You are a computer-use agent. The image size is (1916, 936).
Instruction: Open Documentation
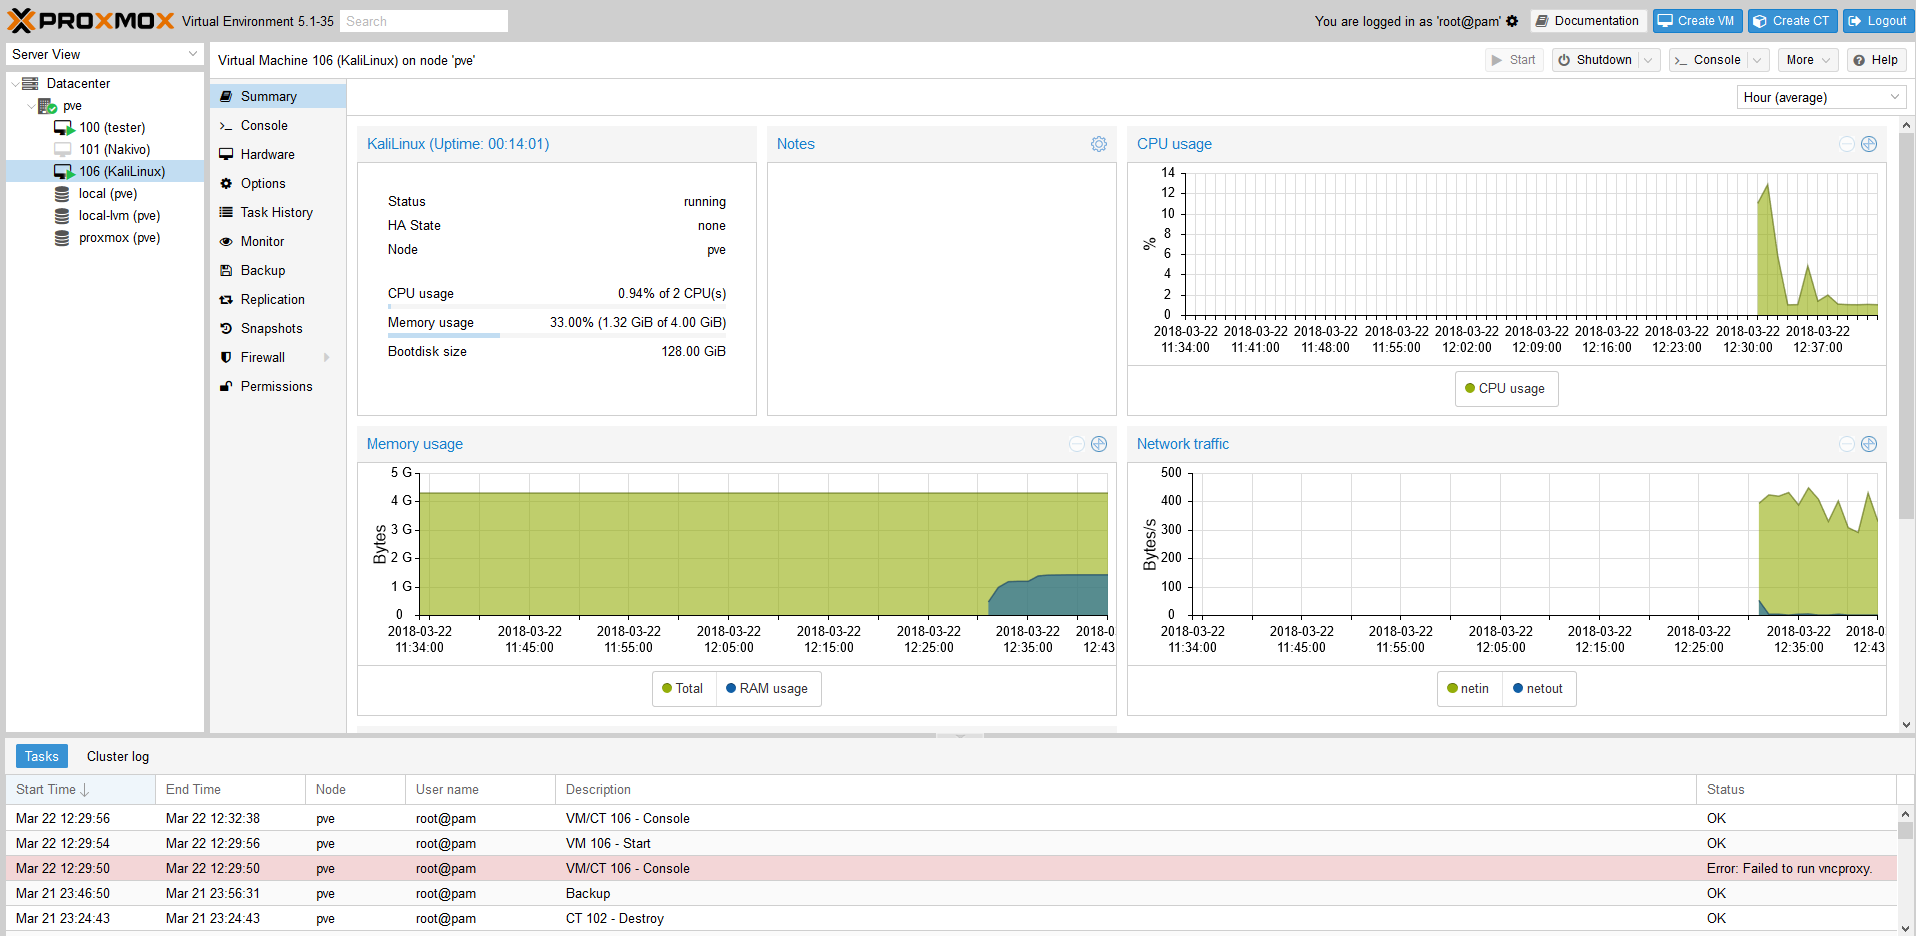point(1587,21)
